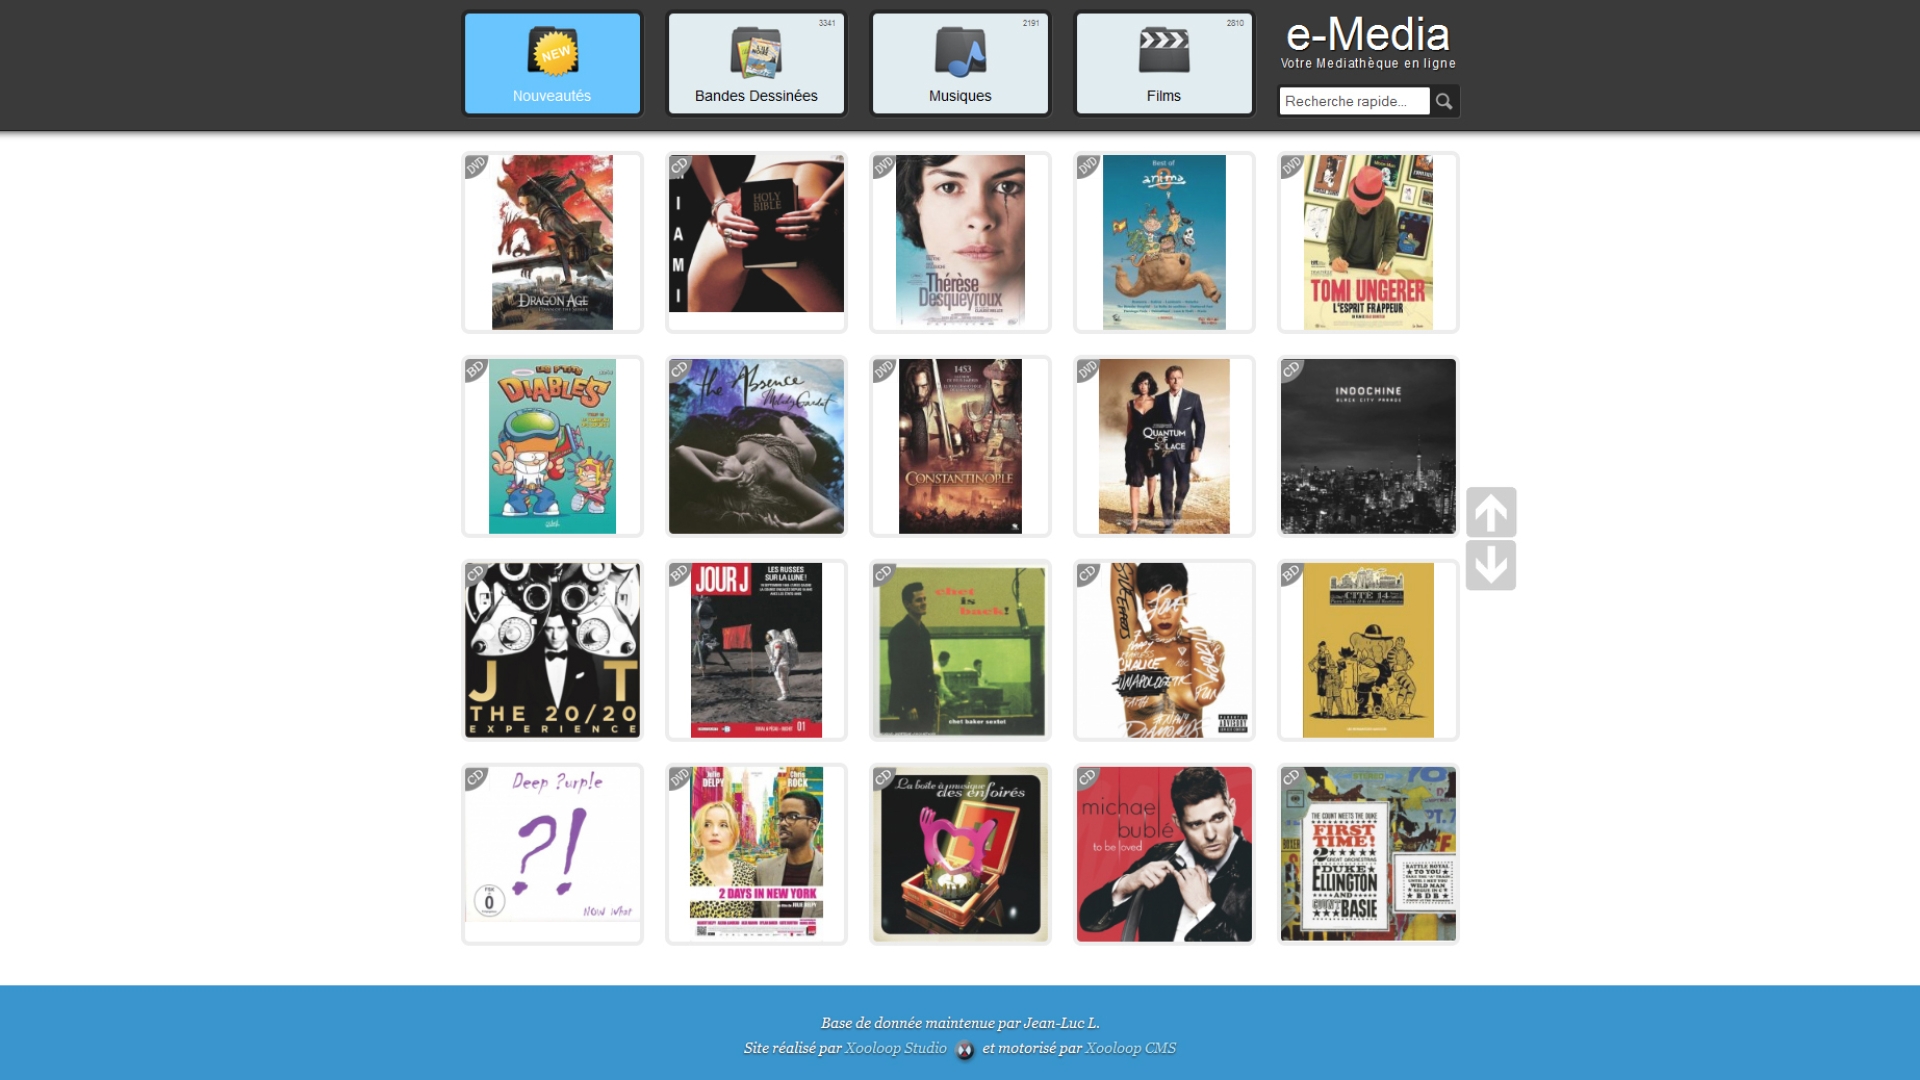Image resolution: width=1920 pixels, height=1080 pixels.
Task: Click the small Xooloop logo in footer
Action: pos(965,1050)
